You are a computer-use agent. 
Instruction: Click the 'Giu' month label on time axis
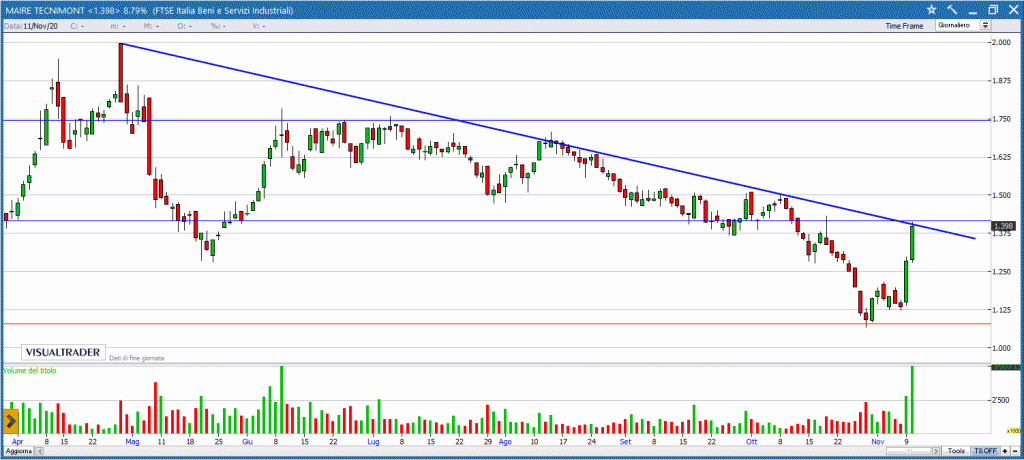248,442
